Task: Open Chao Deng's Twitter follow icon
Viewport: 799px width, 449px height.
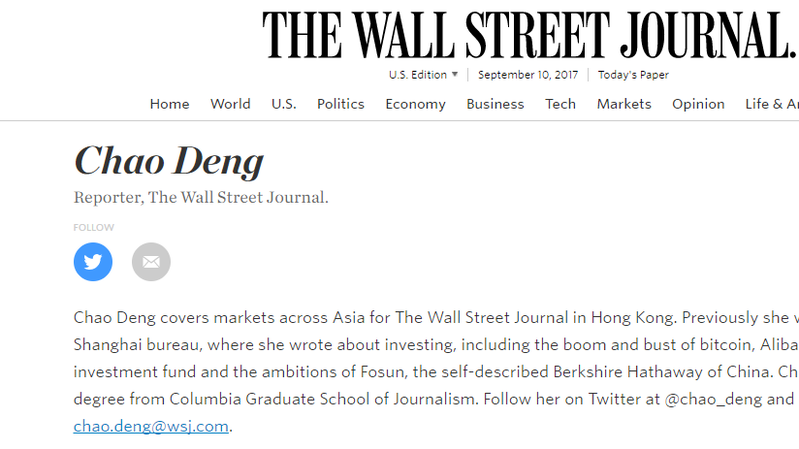Action: point(93,261)
